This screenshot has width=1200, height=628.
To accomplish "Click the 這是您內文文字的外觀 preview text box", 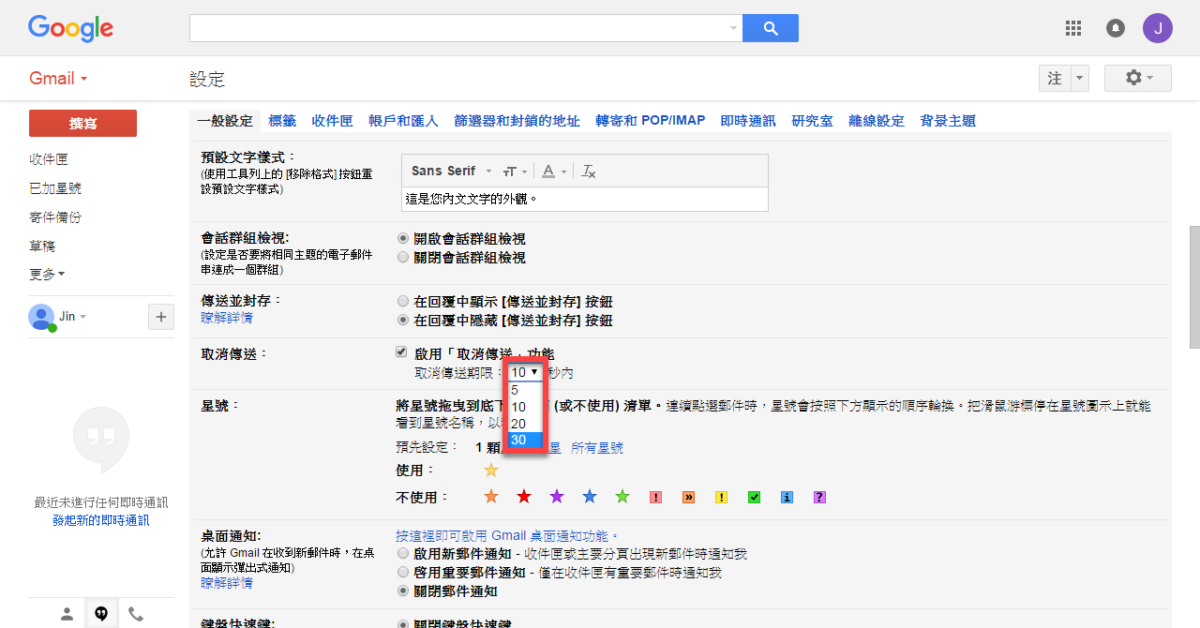I will coord(585,198).
